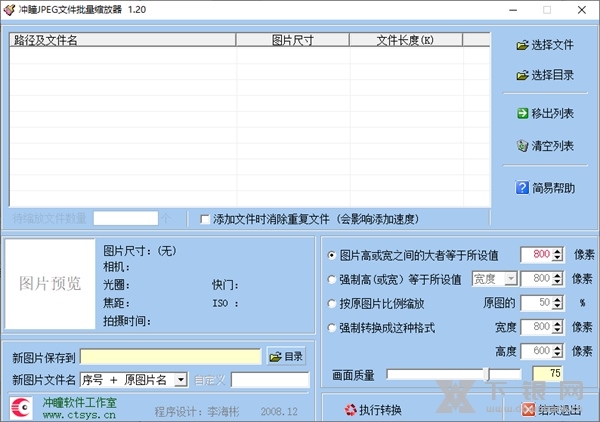Click the 待缩放文件数量 count field
This screenshot has height=422, width=600.
point(126,218)
